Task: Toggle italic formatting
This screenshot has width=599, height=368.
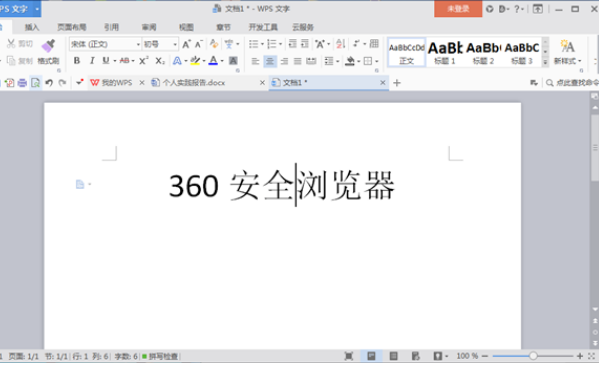Action: coord(92,60)
